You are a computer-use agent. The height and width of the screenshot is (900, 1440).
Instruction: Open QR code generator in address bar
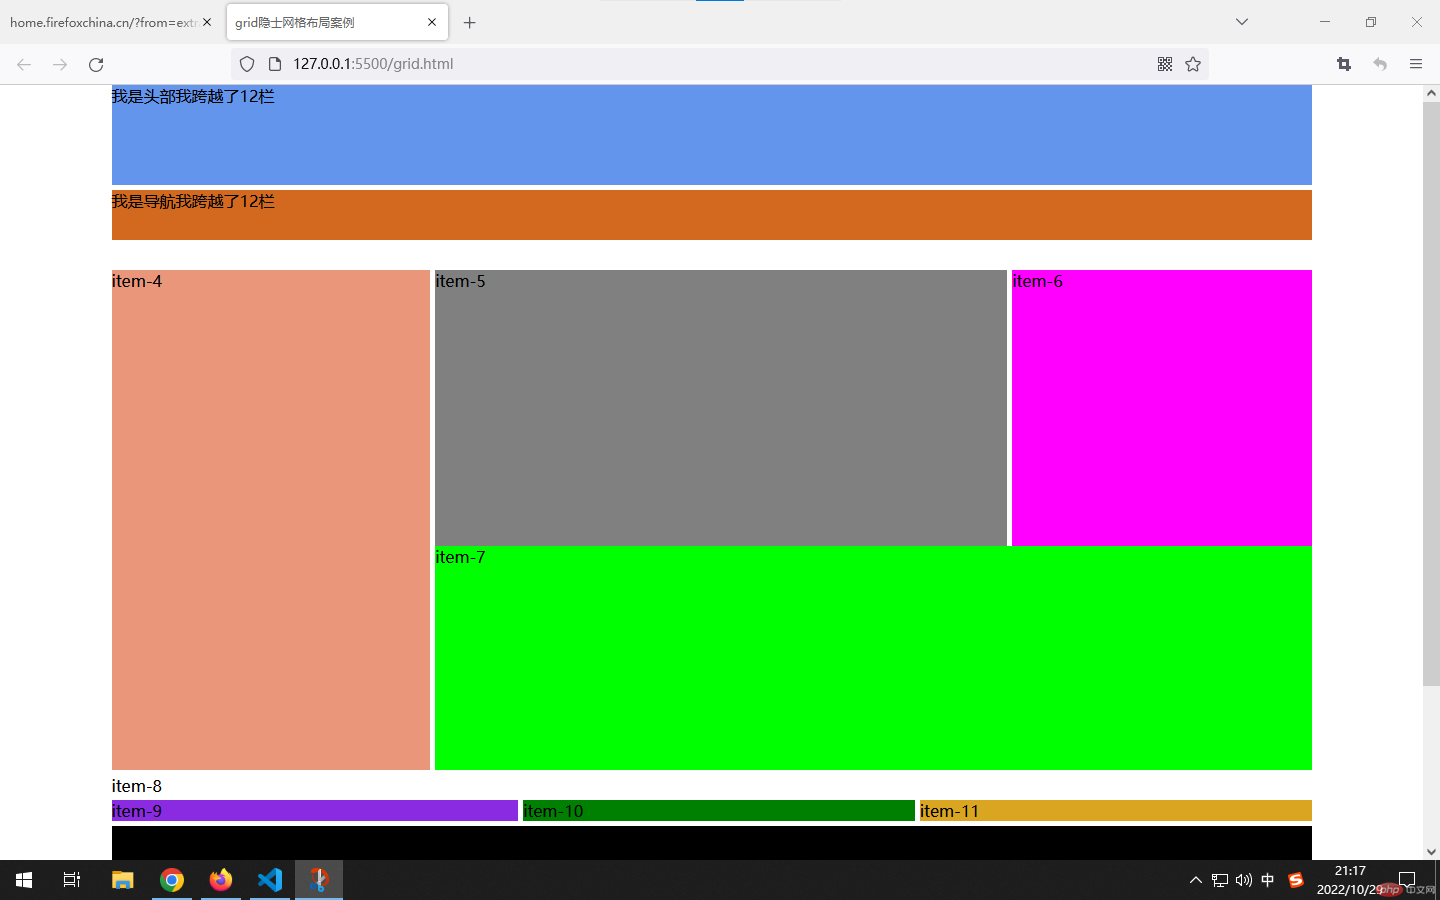(x=1165, y=64)
